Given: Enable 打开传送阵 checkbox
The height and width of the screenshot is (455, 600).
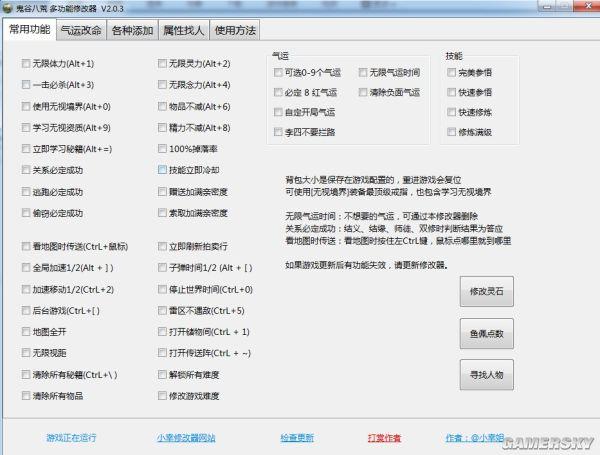Looking at the screenshot, I should pyautogui.click(x=162, y=352).
